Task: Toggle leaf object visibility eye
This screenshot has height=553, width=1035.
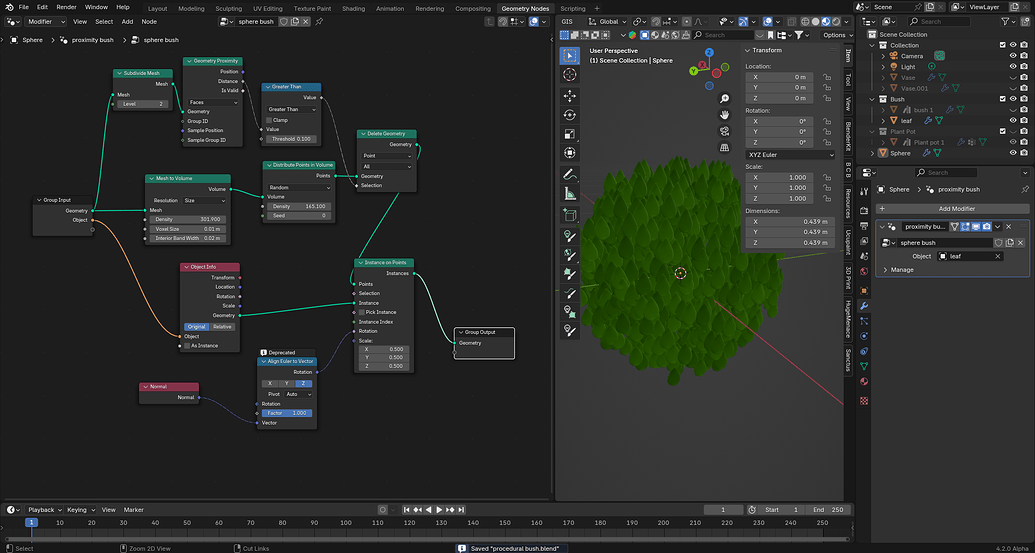Action: click(1013, 121)
